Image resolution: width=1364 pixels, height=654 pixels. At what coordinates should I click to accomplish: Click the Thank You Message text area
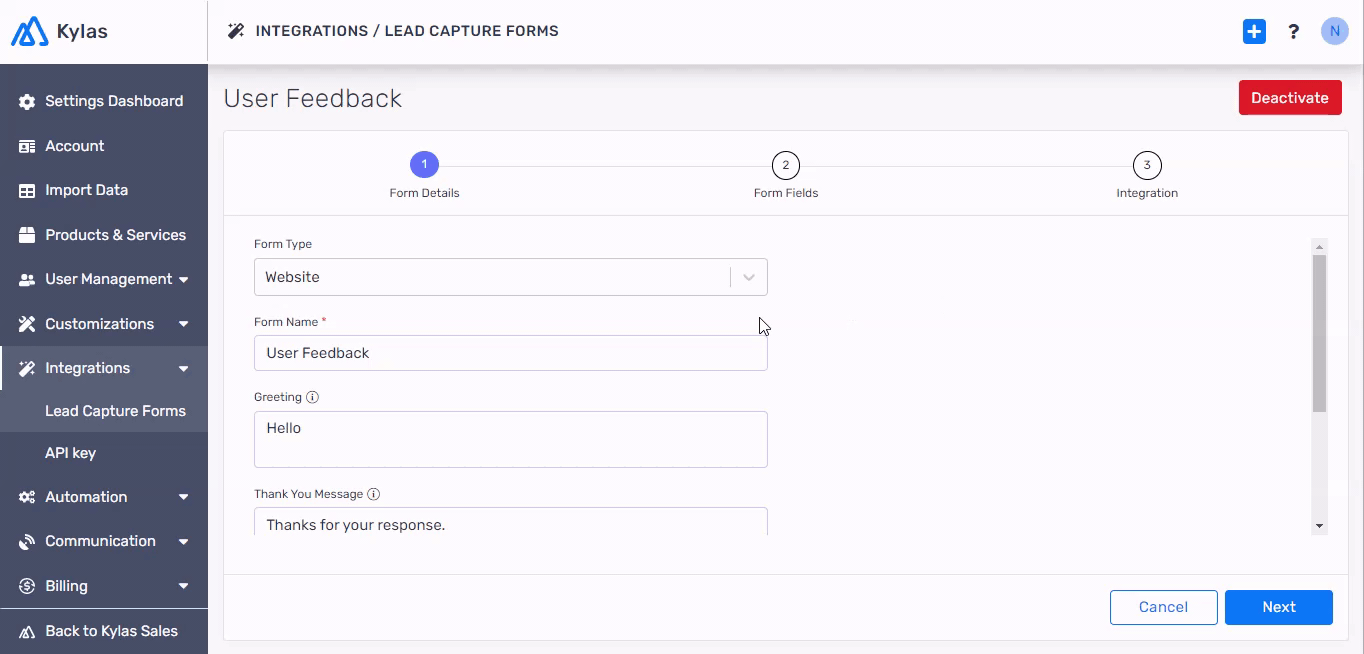click(x=511, y=522)
